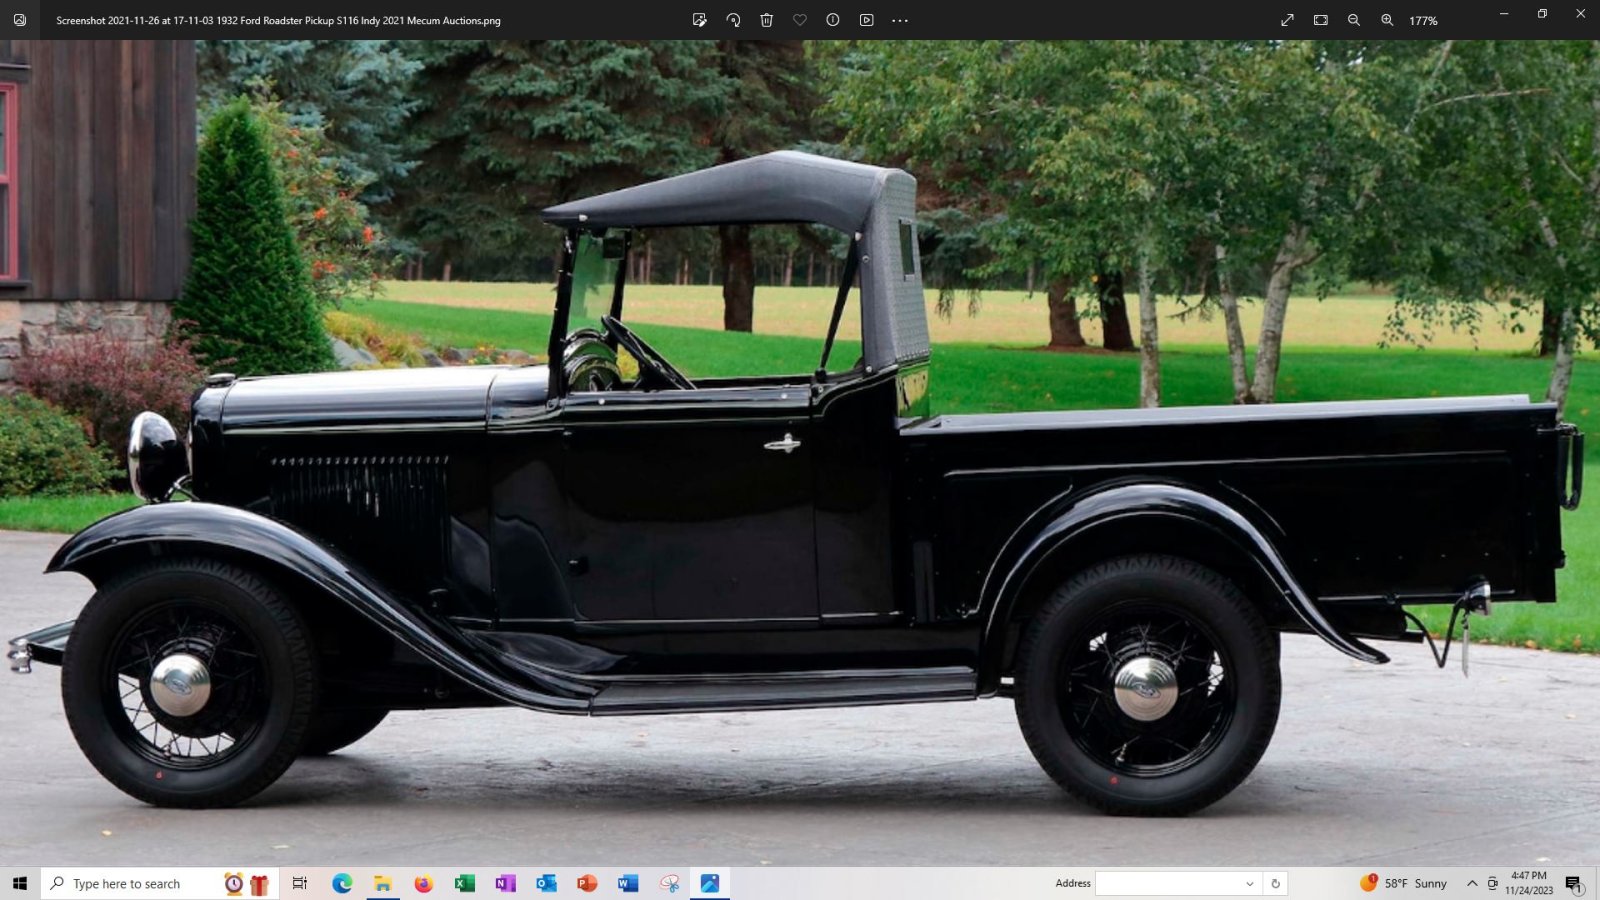Enter full-screen view with diagonal arrows
The image size is (1600, 900).
coord(1287,20)
